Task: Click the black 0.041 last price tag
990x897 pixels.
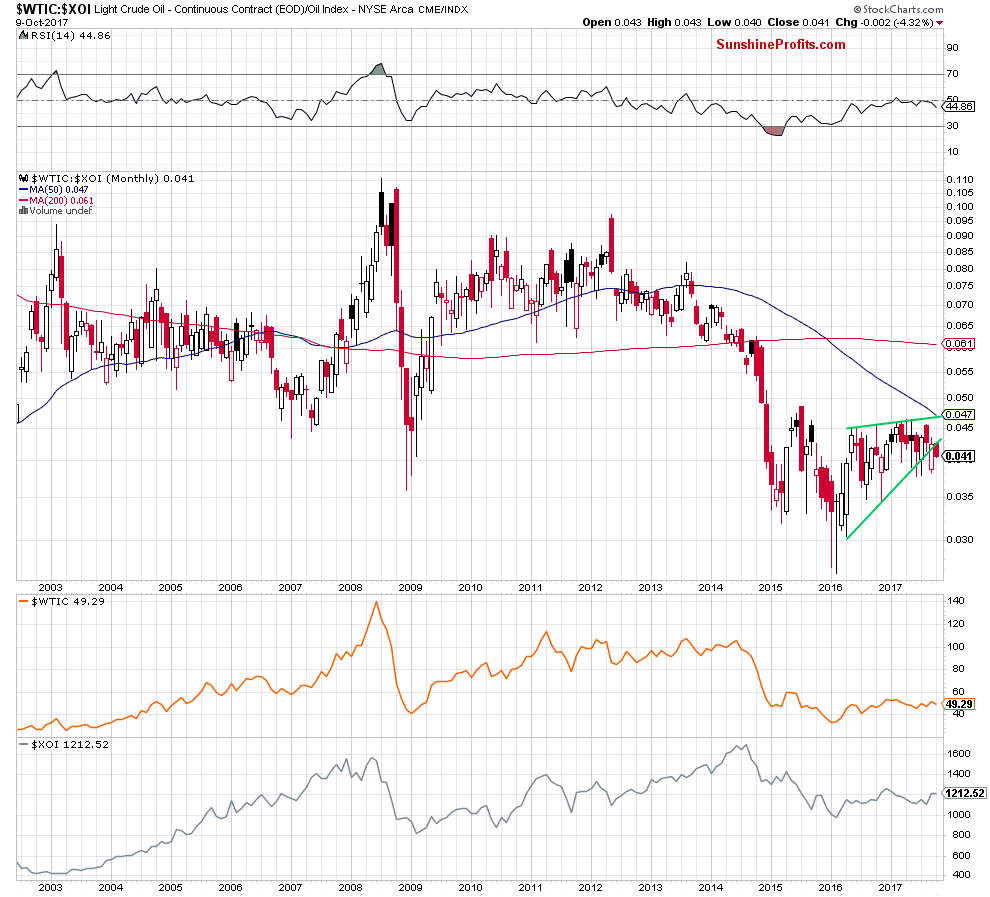Action: pos(959,456)
